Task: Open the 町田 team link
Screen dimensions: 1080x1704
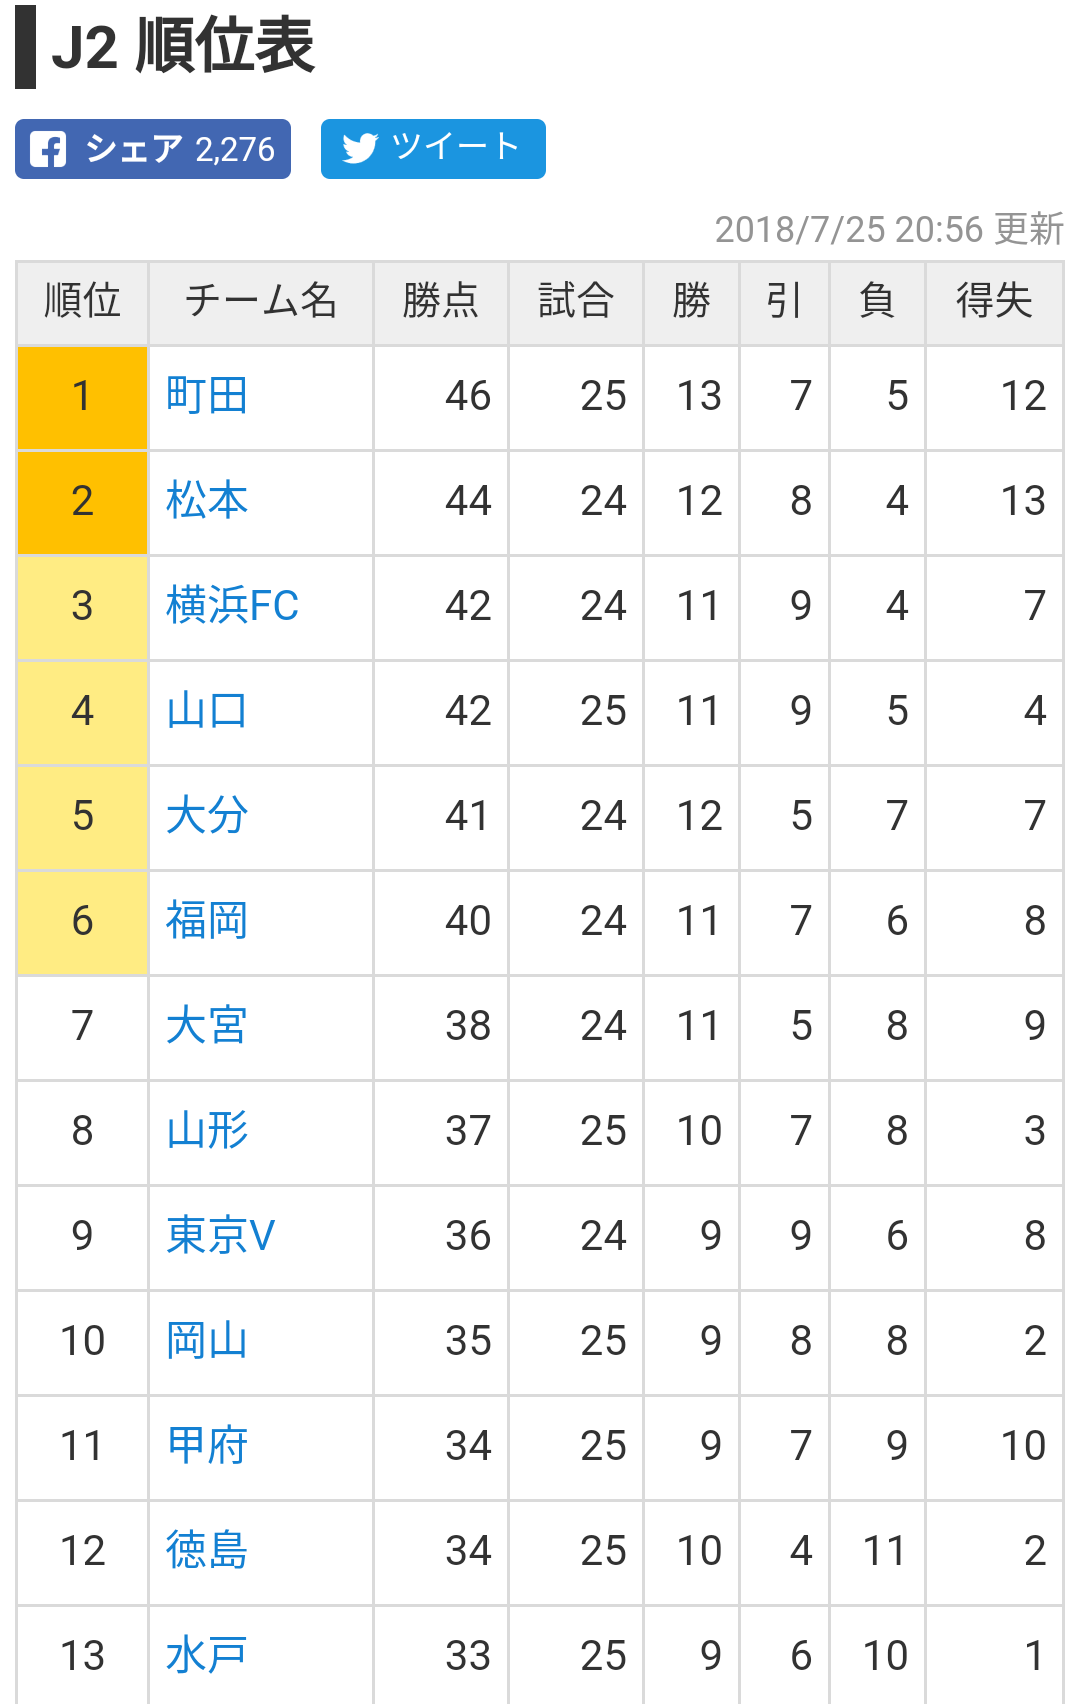Action: pos(207,396)
